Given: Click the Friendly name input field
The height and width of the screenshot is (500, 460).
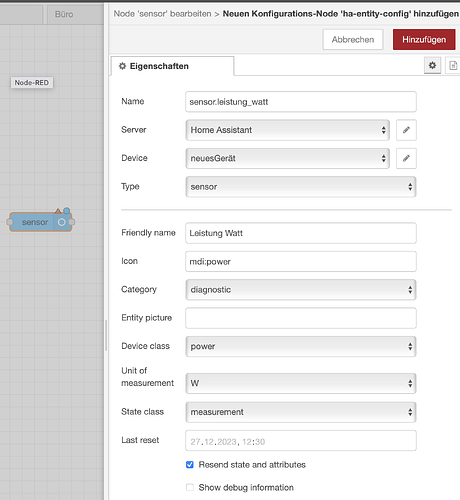Looking at the screenshot, I should coord(301,233).
